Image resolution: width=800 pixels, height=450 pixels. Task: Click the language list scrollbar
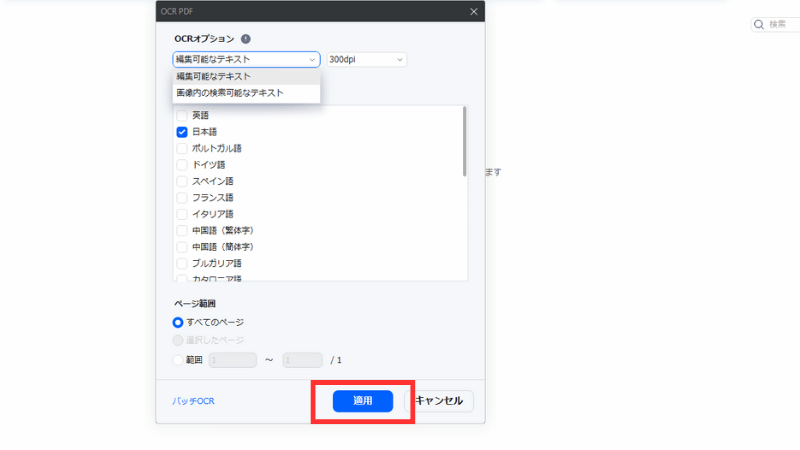pyautogui.click(x=464, y=141)
